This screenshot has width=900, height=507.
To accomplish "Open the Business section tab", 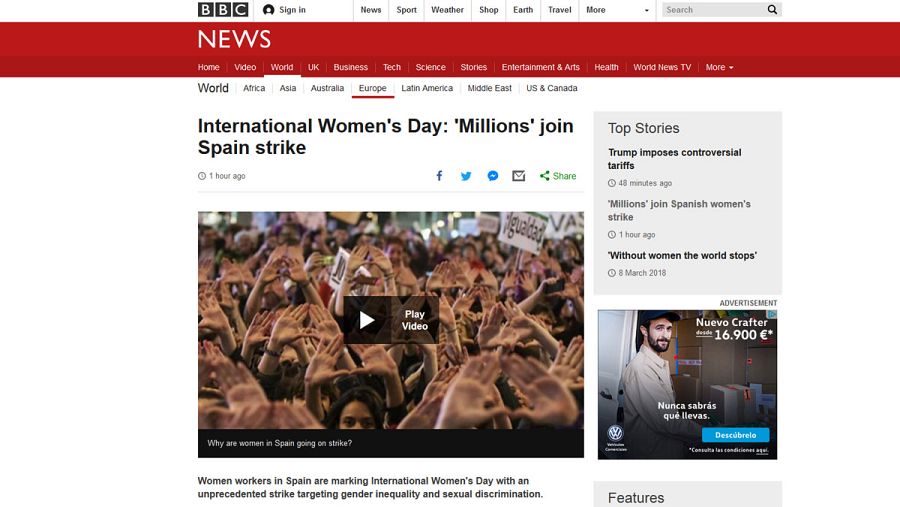I will [x=351, y=67].
